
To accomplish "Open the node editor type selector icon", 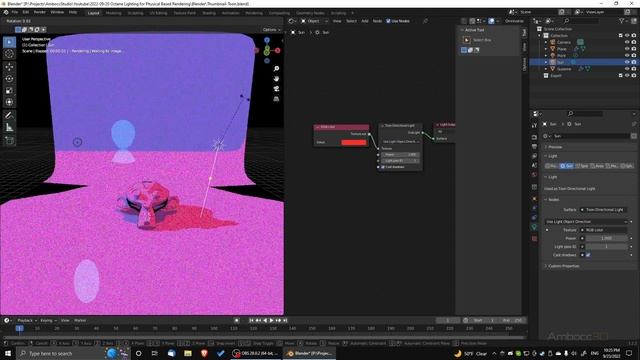I will pos(291,21).
